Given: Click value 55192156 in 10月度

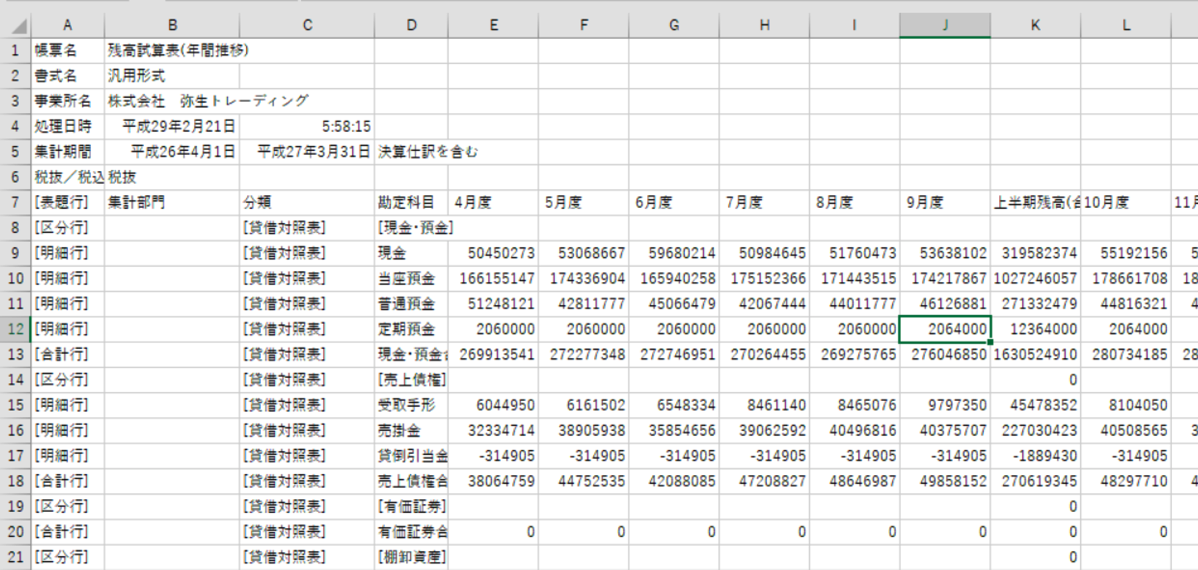Looking at the screenshot, I should coord(1125,254).
